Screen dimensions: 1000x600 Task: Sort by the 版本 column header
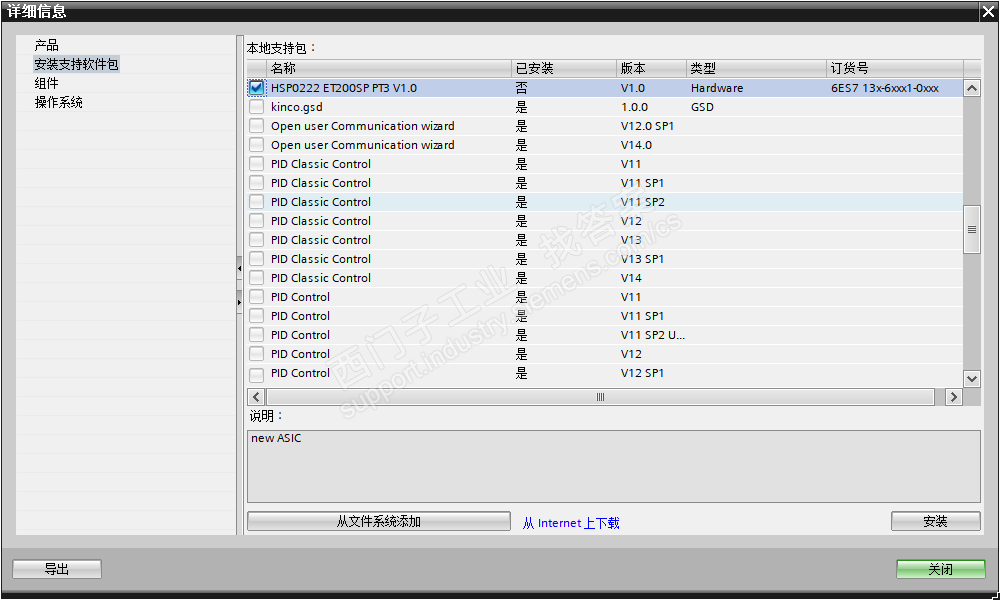pyautogui.click(x=651, y=68)
